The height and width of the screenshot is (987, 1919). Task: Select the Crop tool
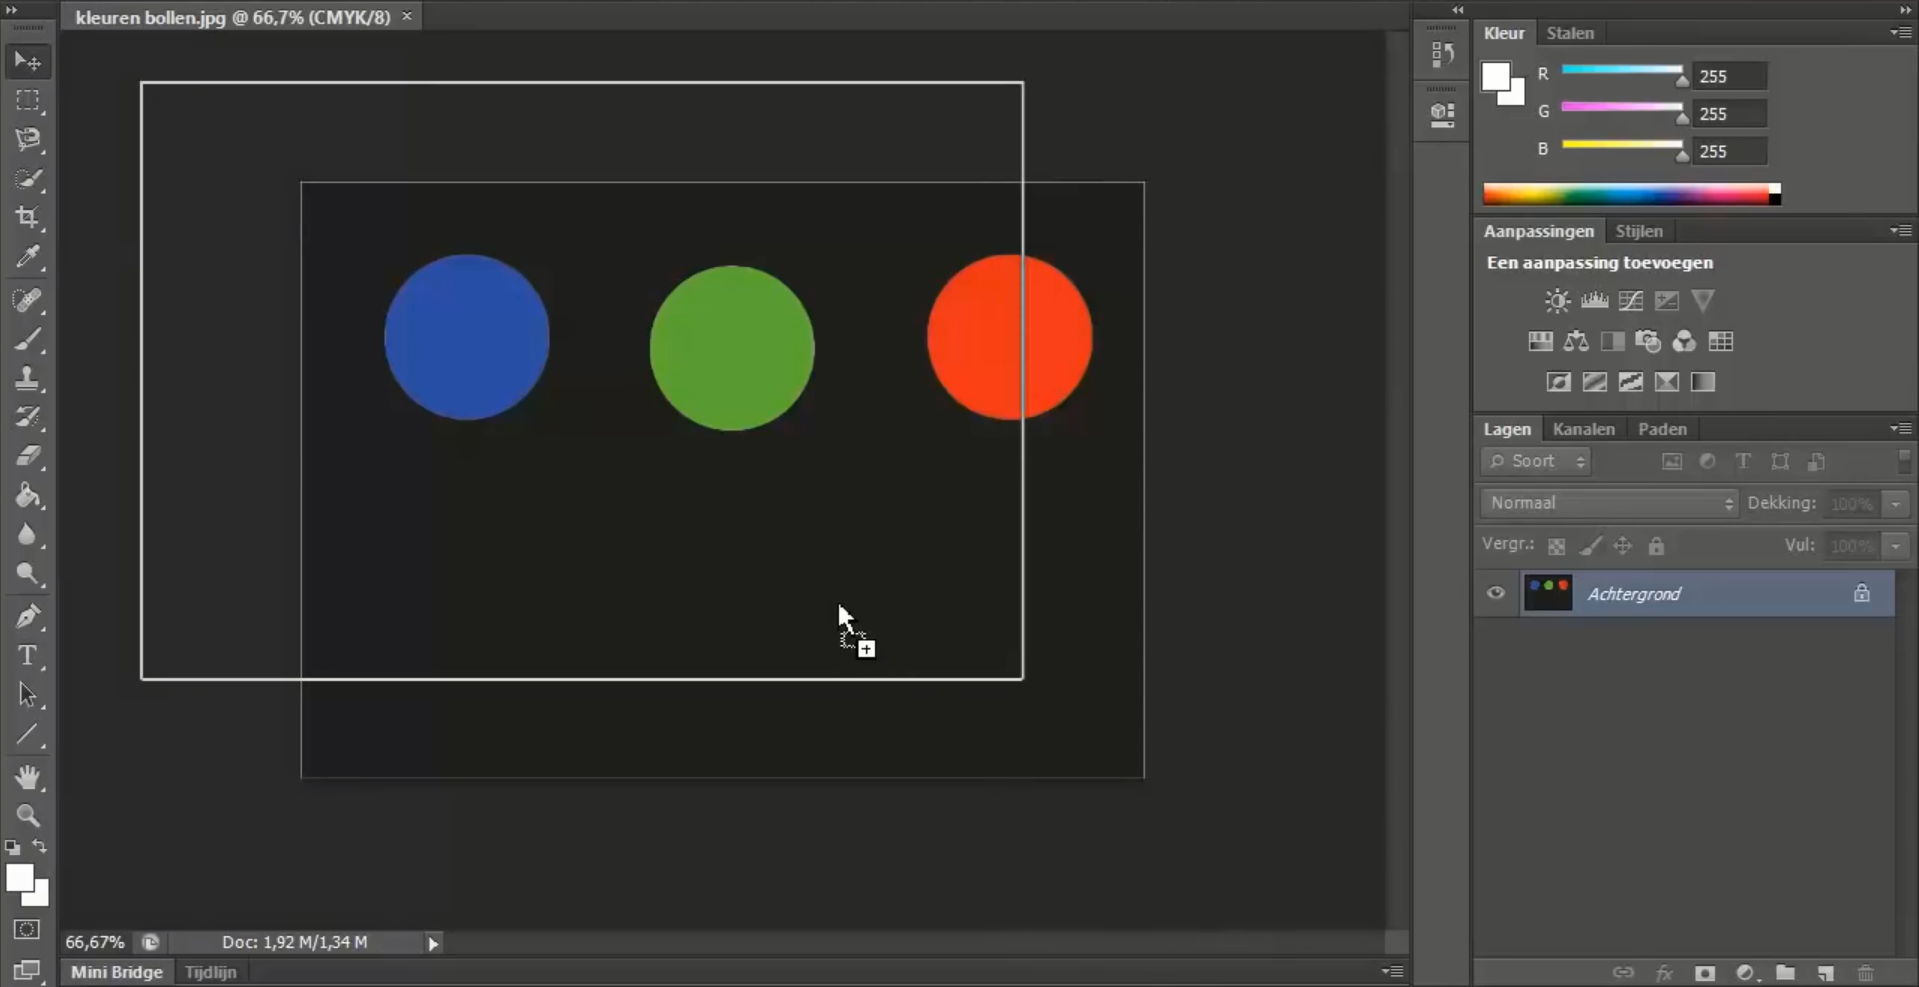click(28, 218)
